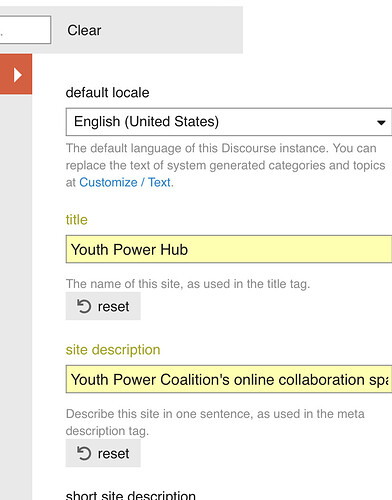Edit the title field Youth Power Hub
392x500 pixels.
pyautogui.click(x=229, y=249)
